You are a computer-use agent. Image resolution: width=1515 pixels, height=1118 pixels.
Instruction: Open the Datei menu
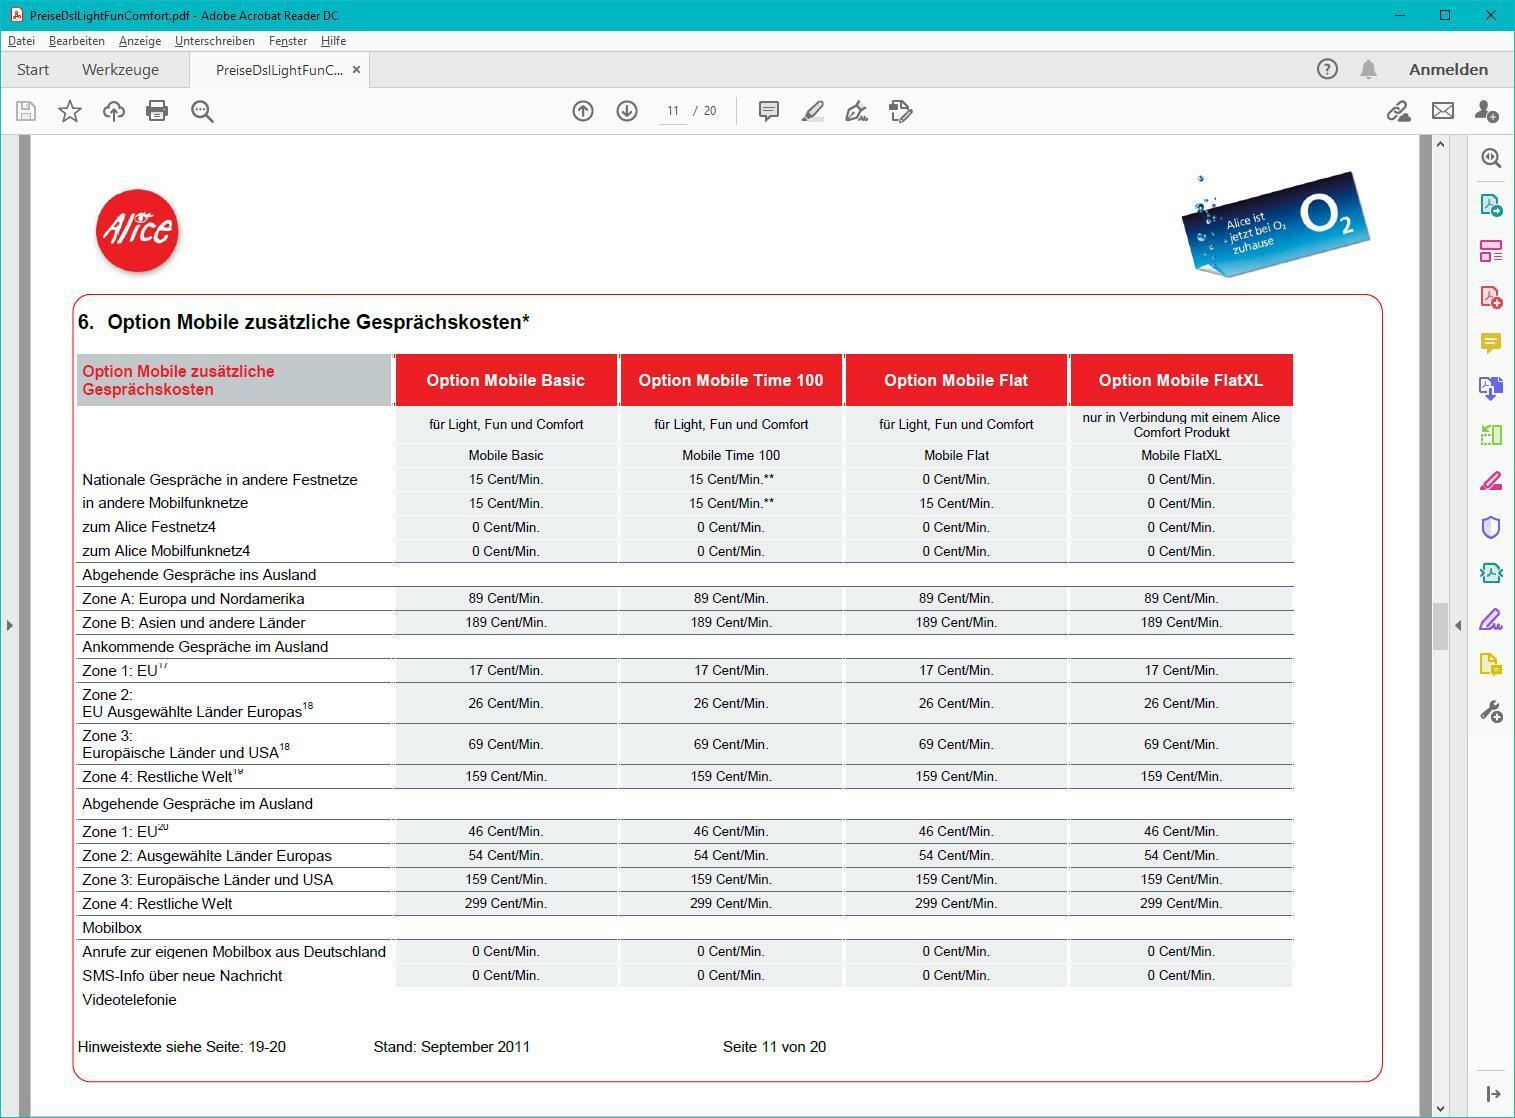(x=21, y=41)
